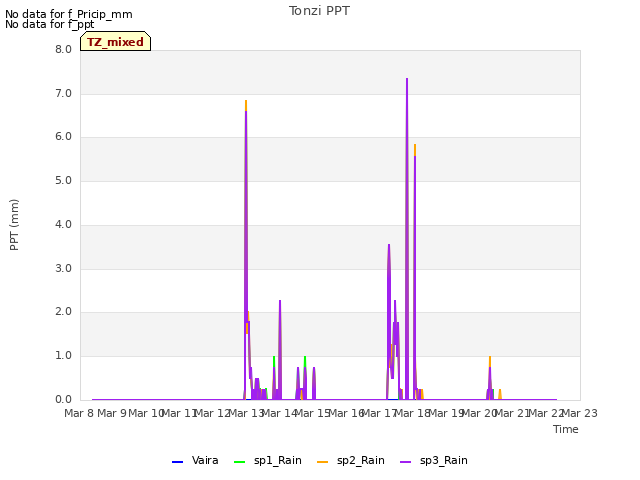Click the Mar 9 x-axis tick label
The width and height of the screenshot is (640, 480).
[x=112, y=413]
